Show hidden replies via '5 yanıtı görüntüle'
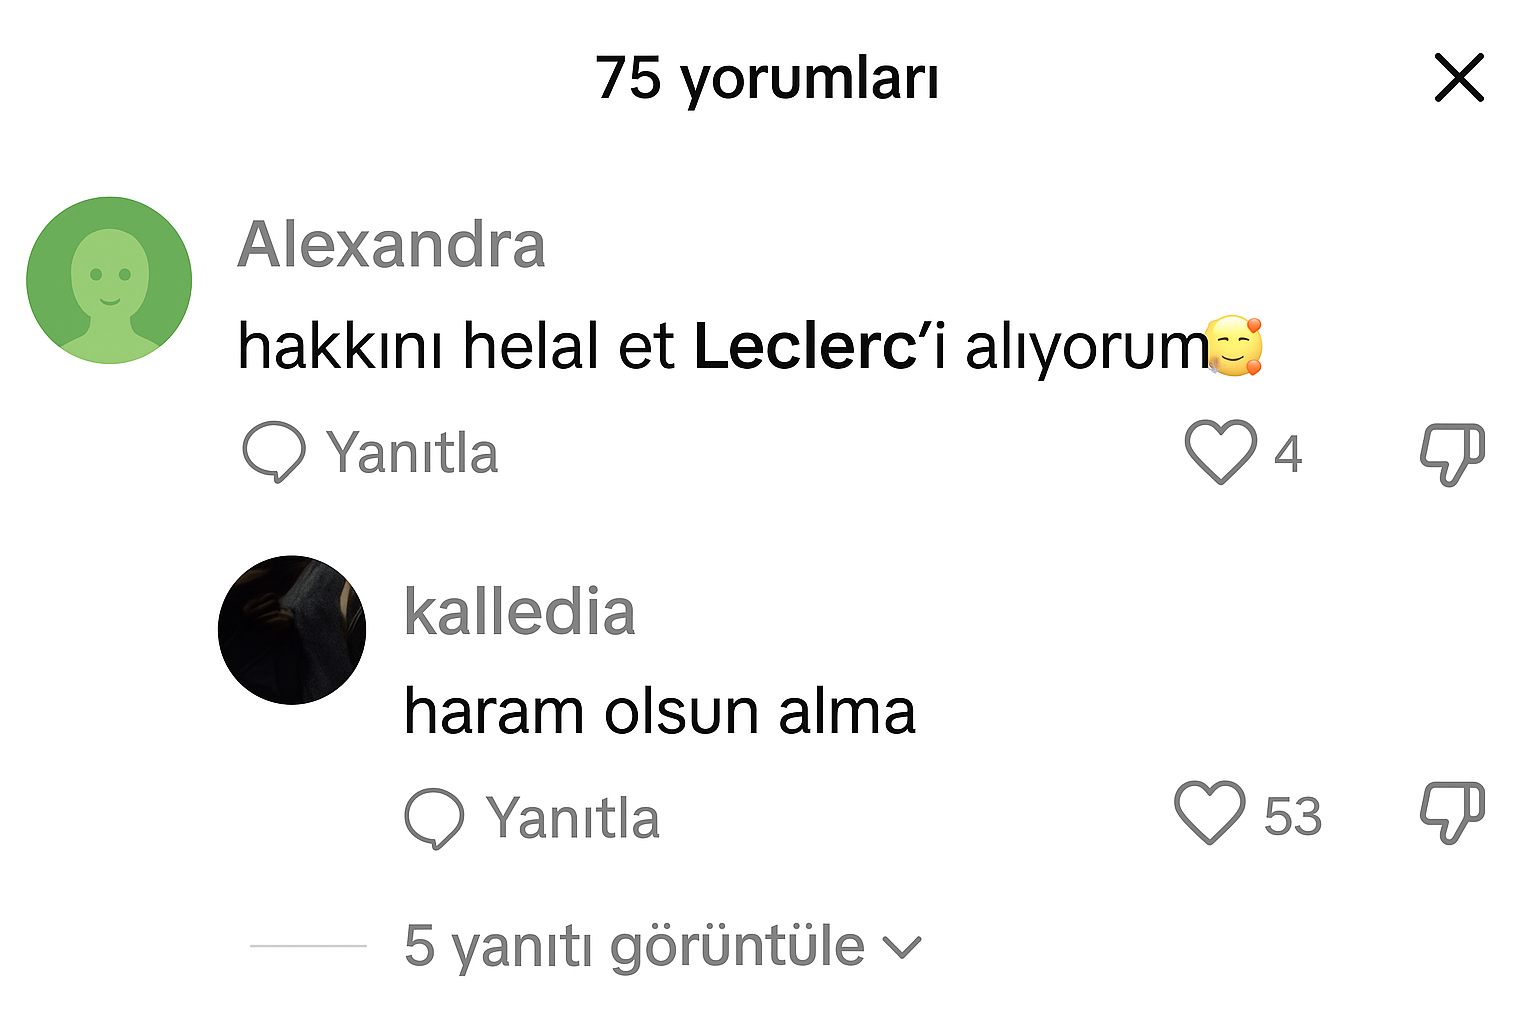Image resolution: width=1536 pixels, height=1024 pixels. pyautogui.click(x=634, y=946)
